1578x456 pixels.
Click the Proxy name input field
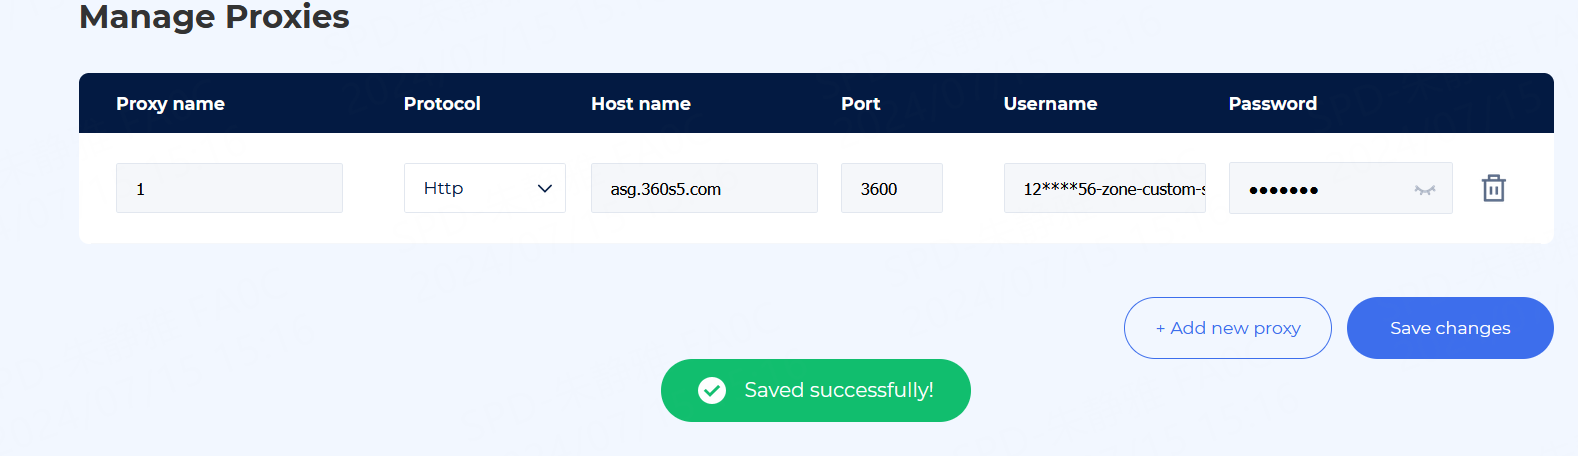[x=229, y=188]
